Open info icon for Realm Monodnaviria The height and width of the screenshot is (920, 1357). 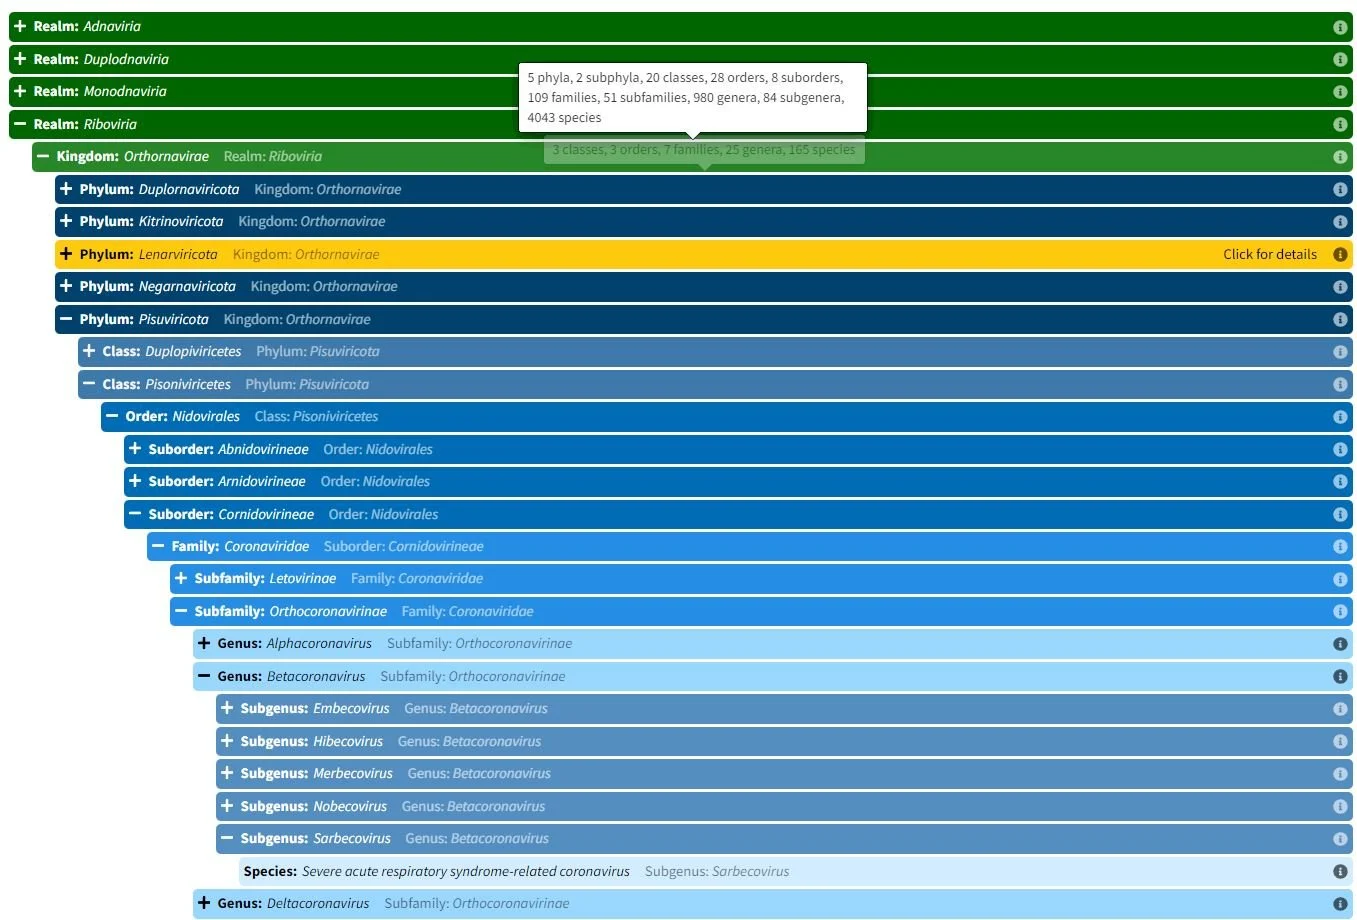click(1340, 92)
